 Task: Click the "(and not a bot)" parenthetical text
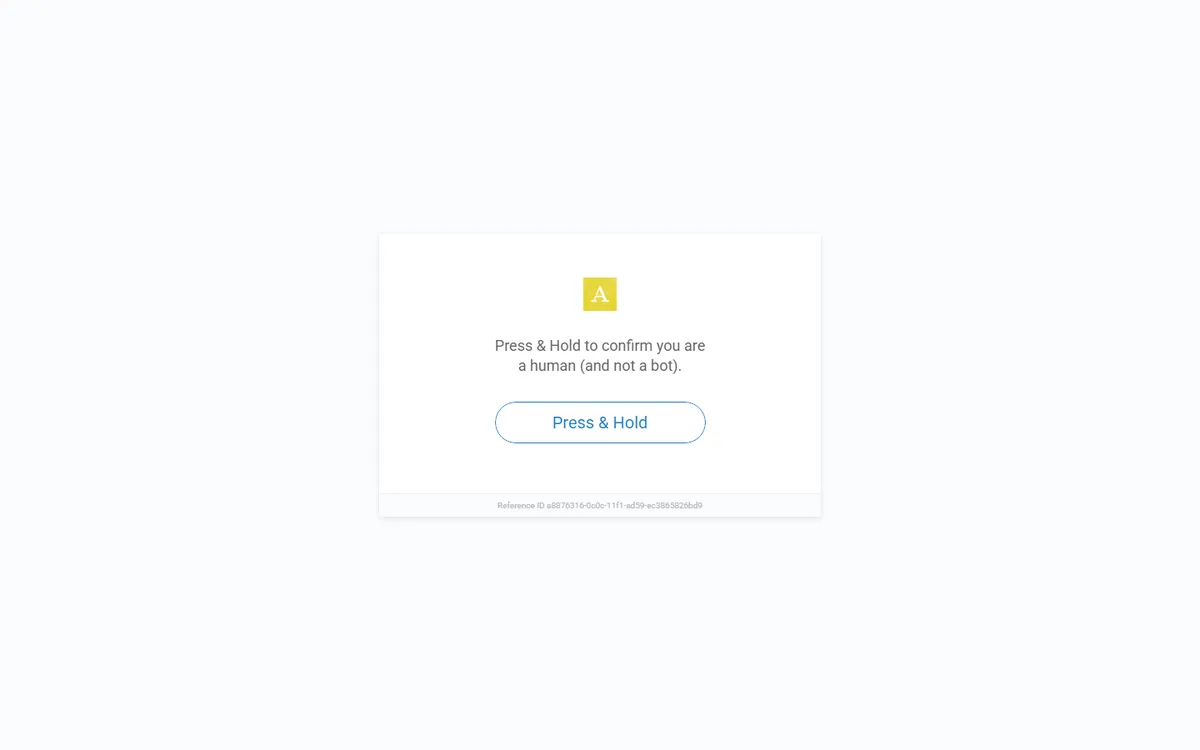point(631,366)
